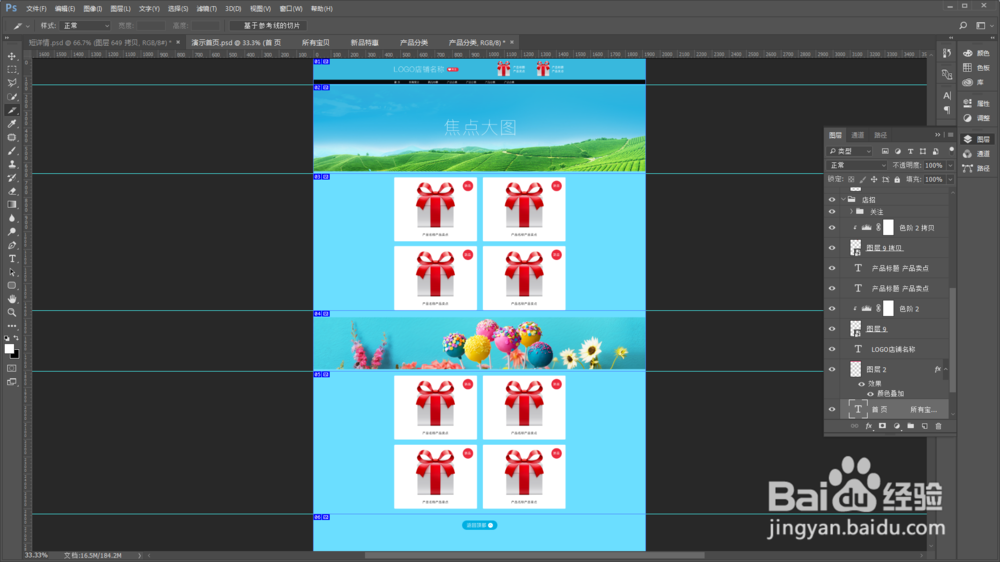Expand the 关注 group
1000x562 pixels.
point(851,212)
